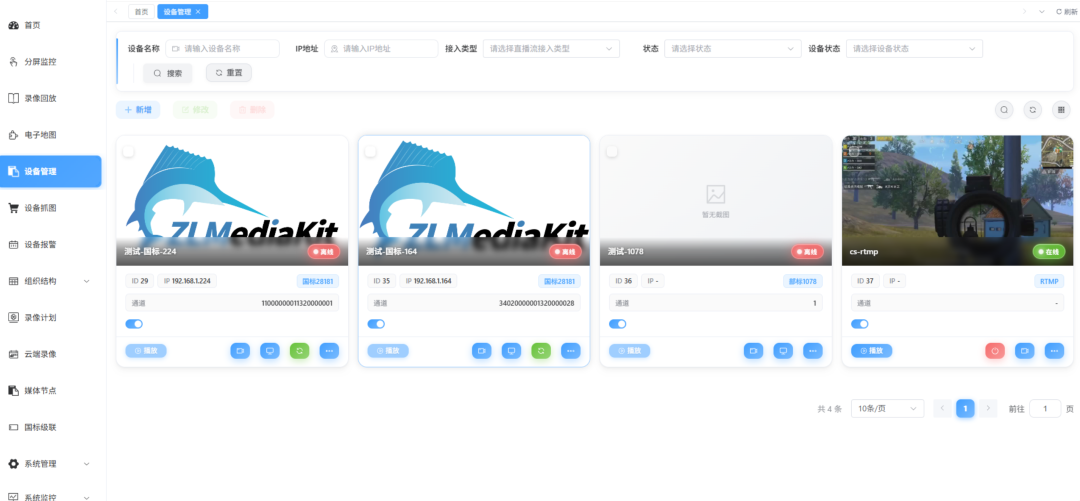Click the 播放 button on cs-rtmp card
This screenshot has height=501, width=1080.
(x=871, y=351)
